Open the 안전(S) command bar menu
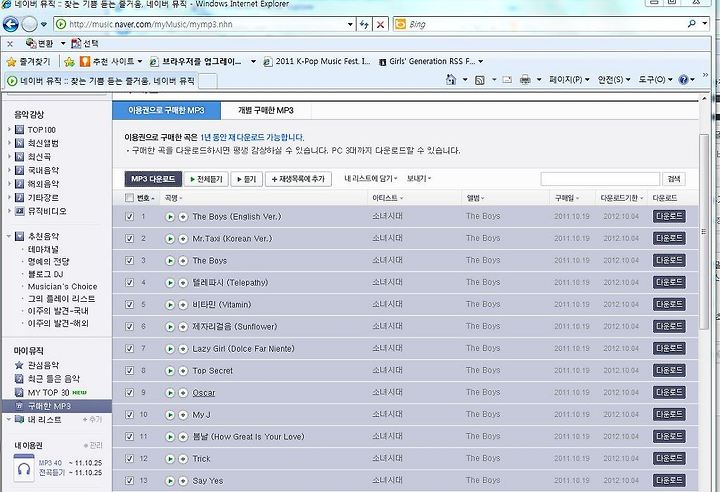Image resolution: width=720 pixels, height=492 pixels. pos(613,80)
